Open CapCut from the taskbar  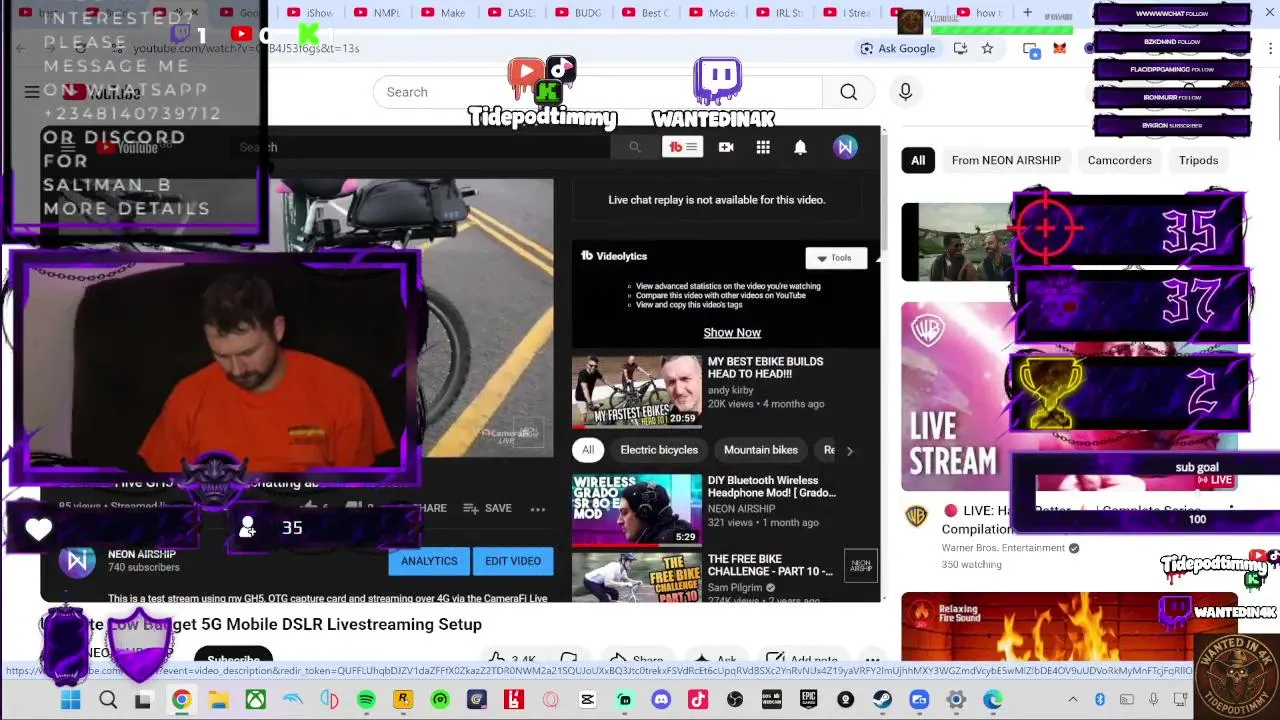coord(587,700)
